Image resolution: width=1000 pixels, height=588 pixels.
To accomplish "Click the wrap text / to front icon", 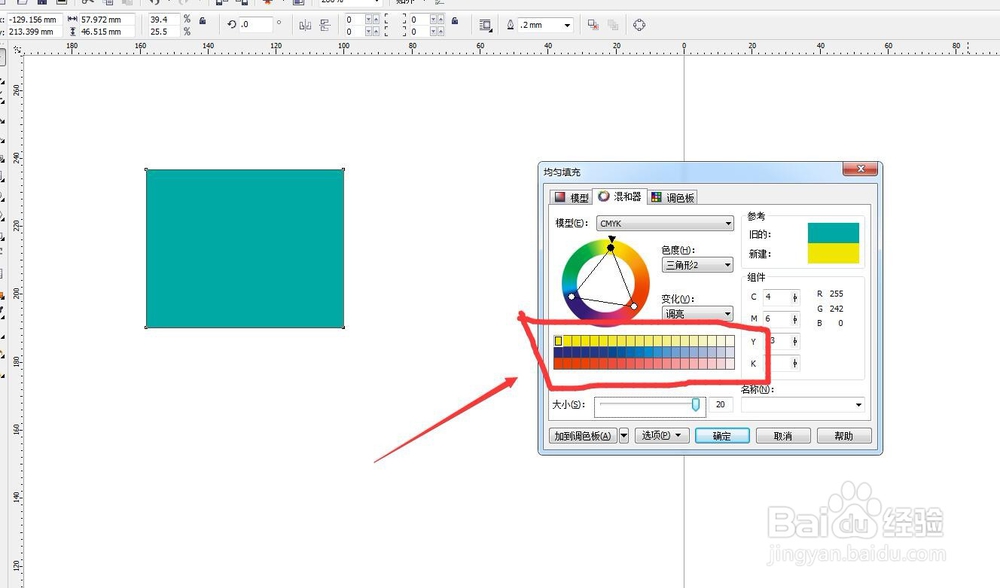I will [x=485, y=25].
